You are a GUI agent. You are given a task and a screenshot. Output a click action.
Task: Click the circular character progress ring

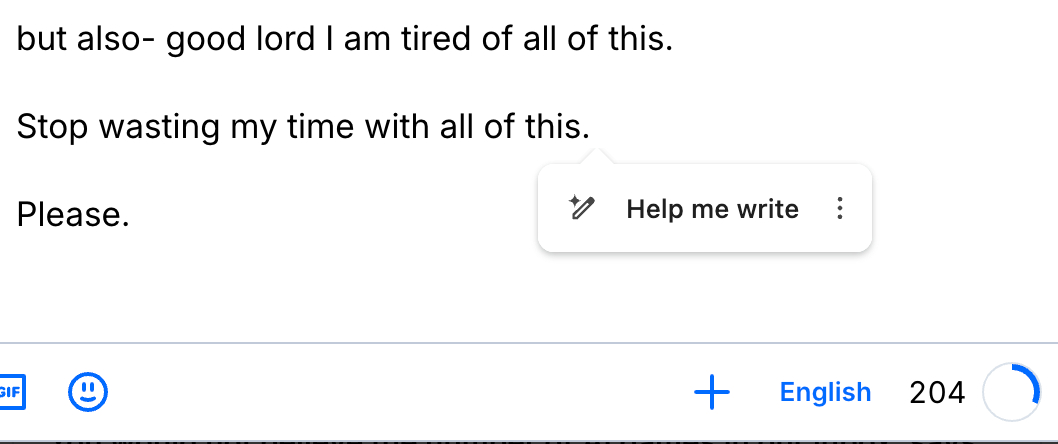pyautogui.click(x=1011, y=393)
